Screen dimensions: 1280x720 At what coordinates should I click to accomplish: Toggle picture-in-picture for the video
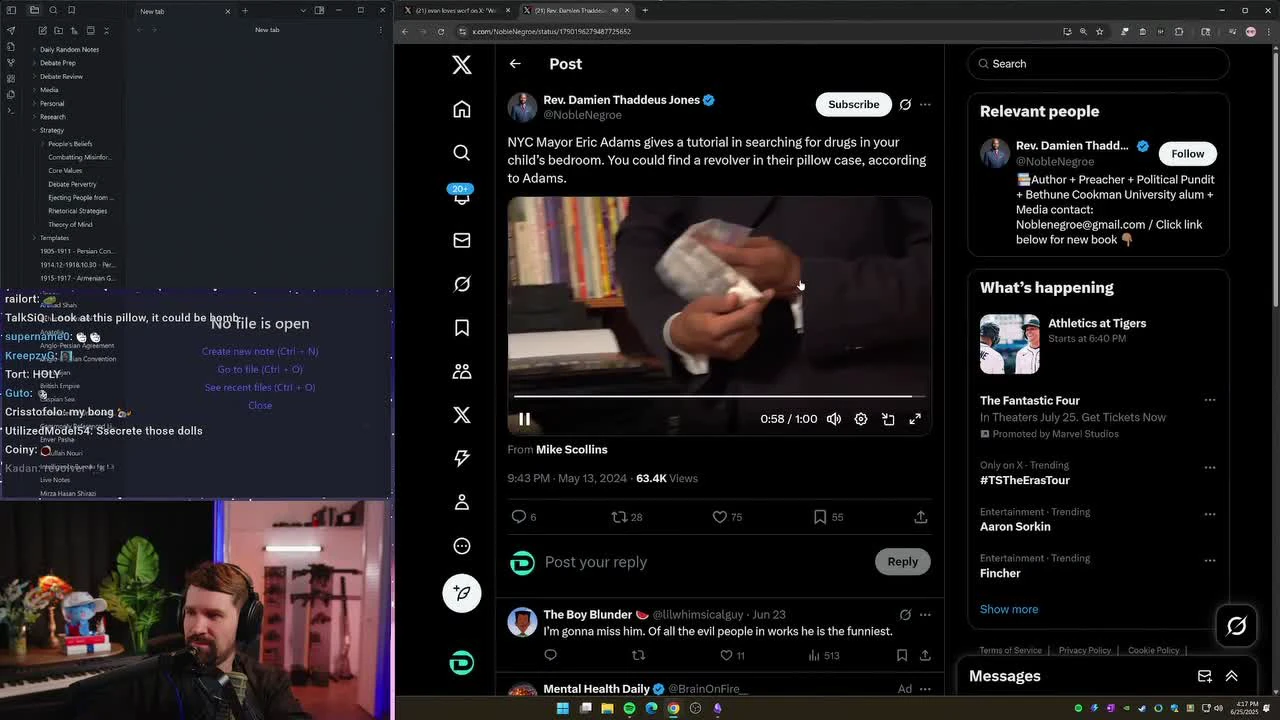888,419
